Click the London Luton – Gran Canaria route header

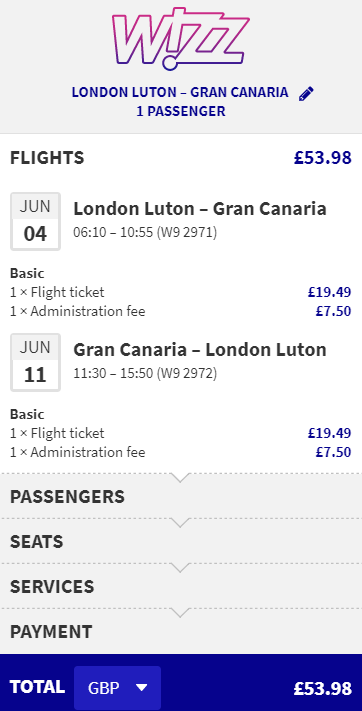[180, 92]
